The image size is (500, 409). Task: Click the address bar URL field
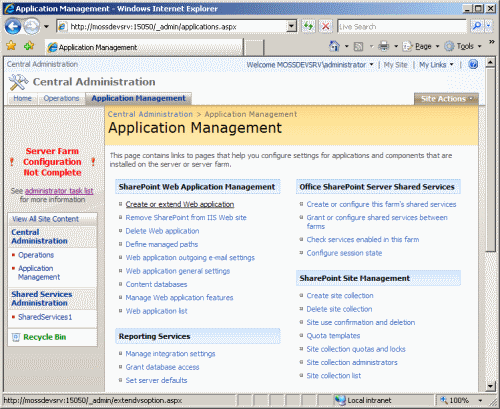pos(173,26)
